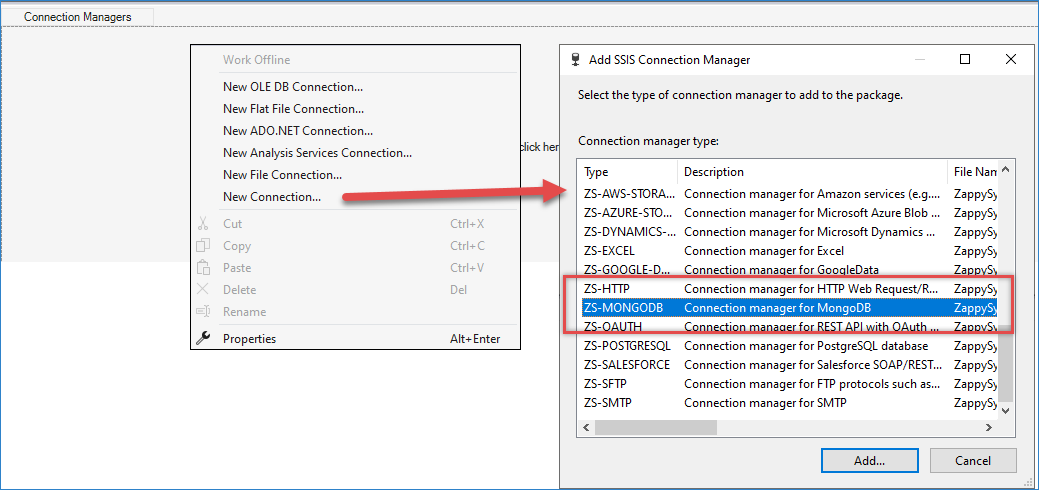
Task: Select the ZS-EXCEL connection type
Action: (788, 251)
